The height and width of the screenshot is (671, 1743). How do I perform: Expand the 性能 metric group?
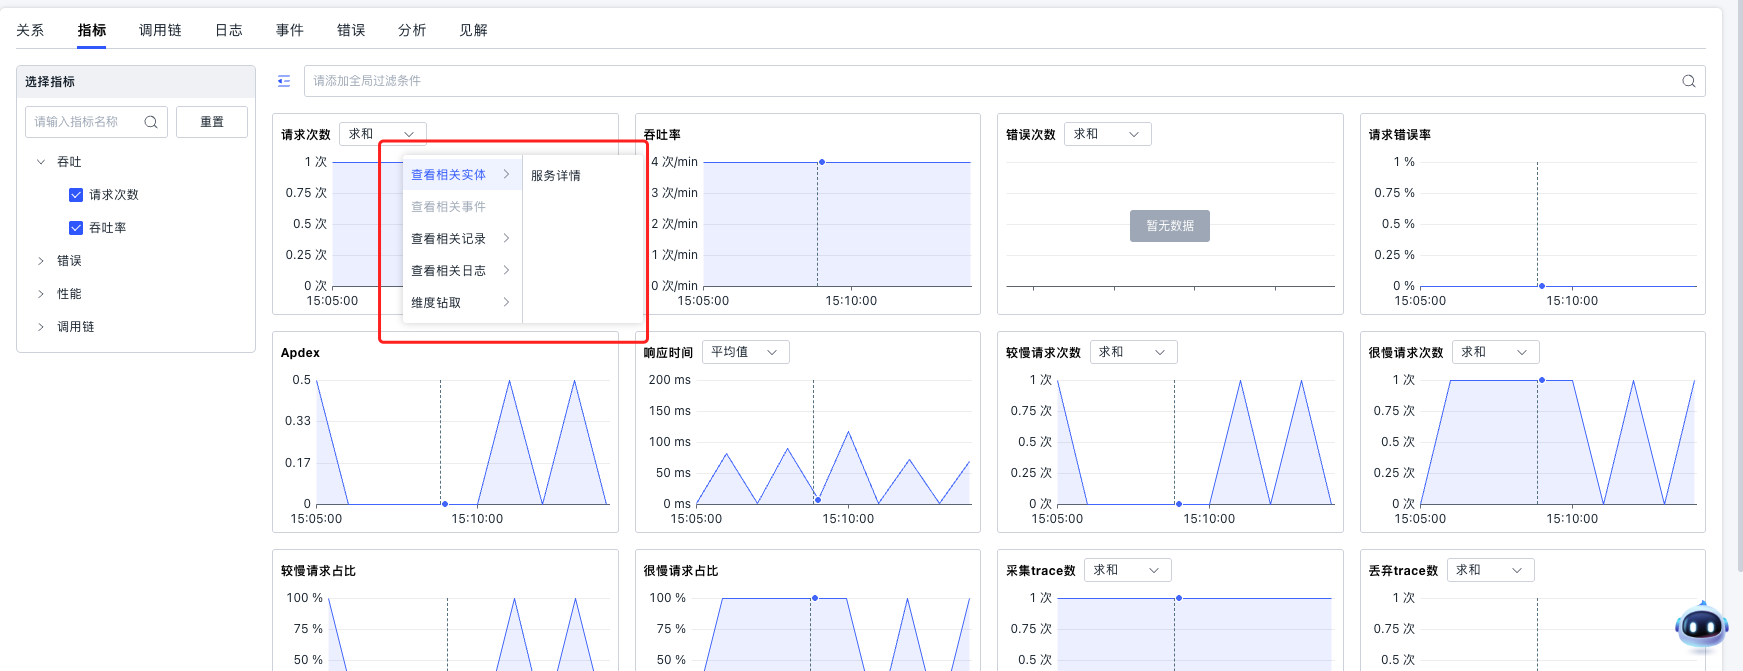tap(41, 294)
